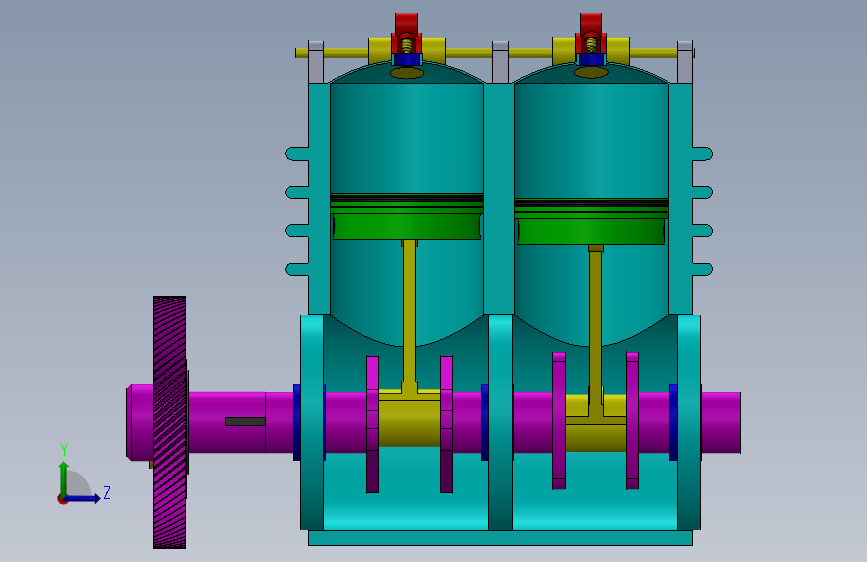Screen dimensions: 867x562
Task: Click the dark keyway slot on the crankshaft
Action: pos(245,422)
